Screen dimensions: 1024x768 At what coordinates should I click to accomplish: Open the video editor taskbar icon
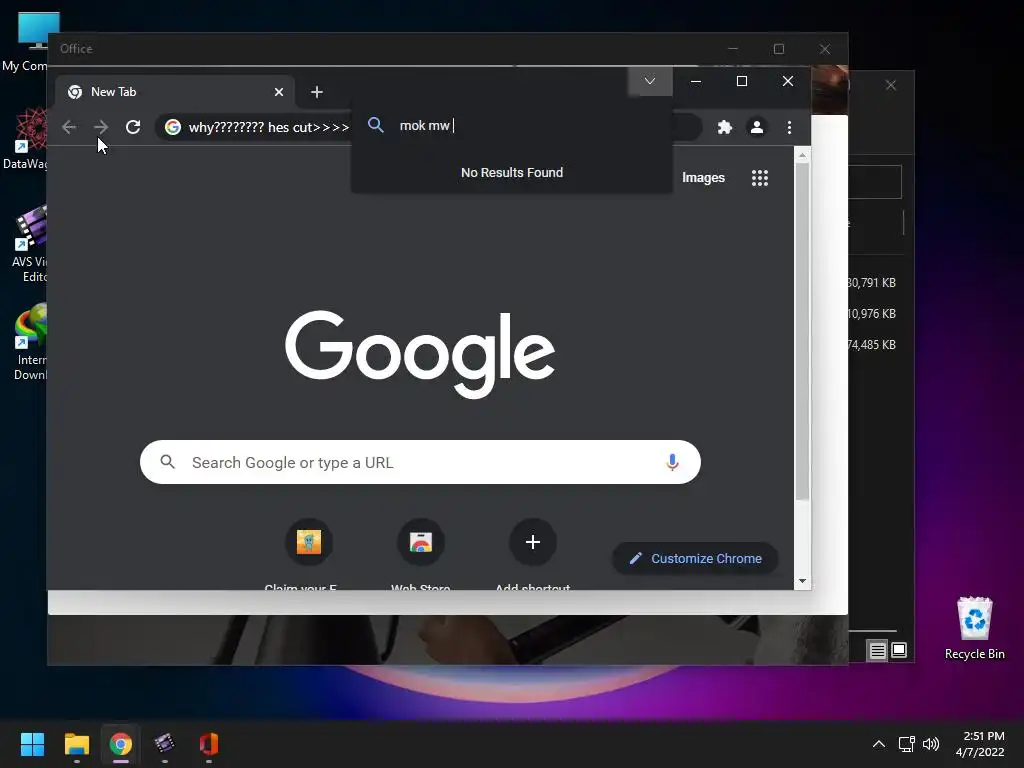click(165, 744)
